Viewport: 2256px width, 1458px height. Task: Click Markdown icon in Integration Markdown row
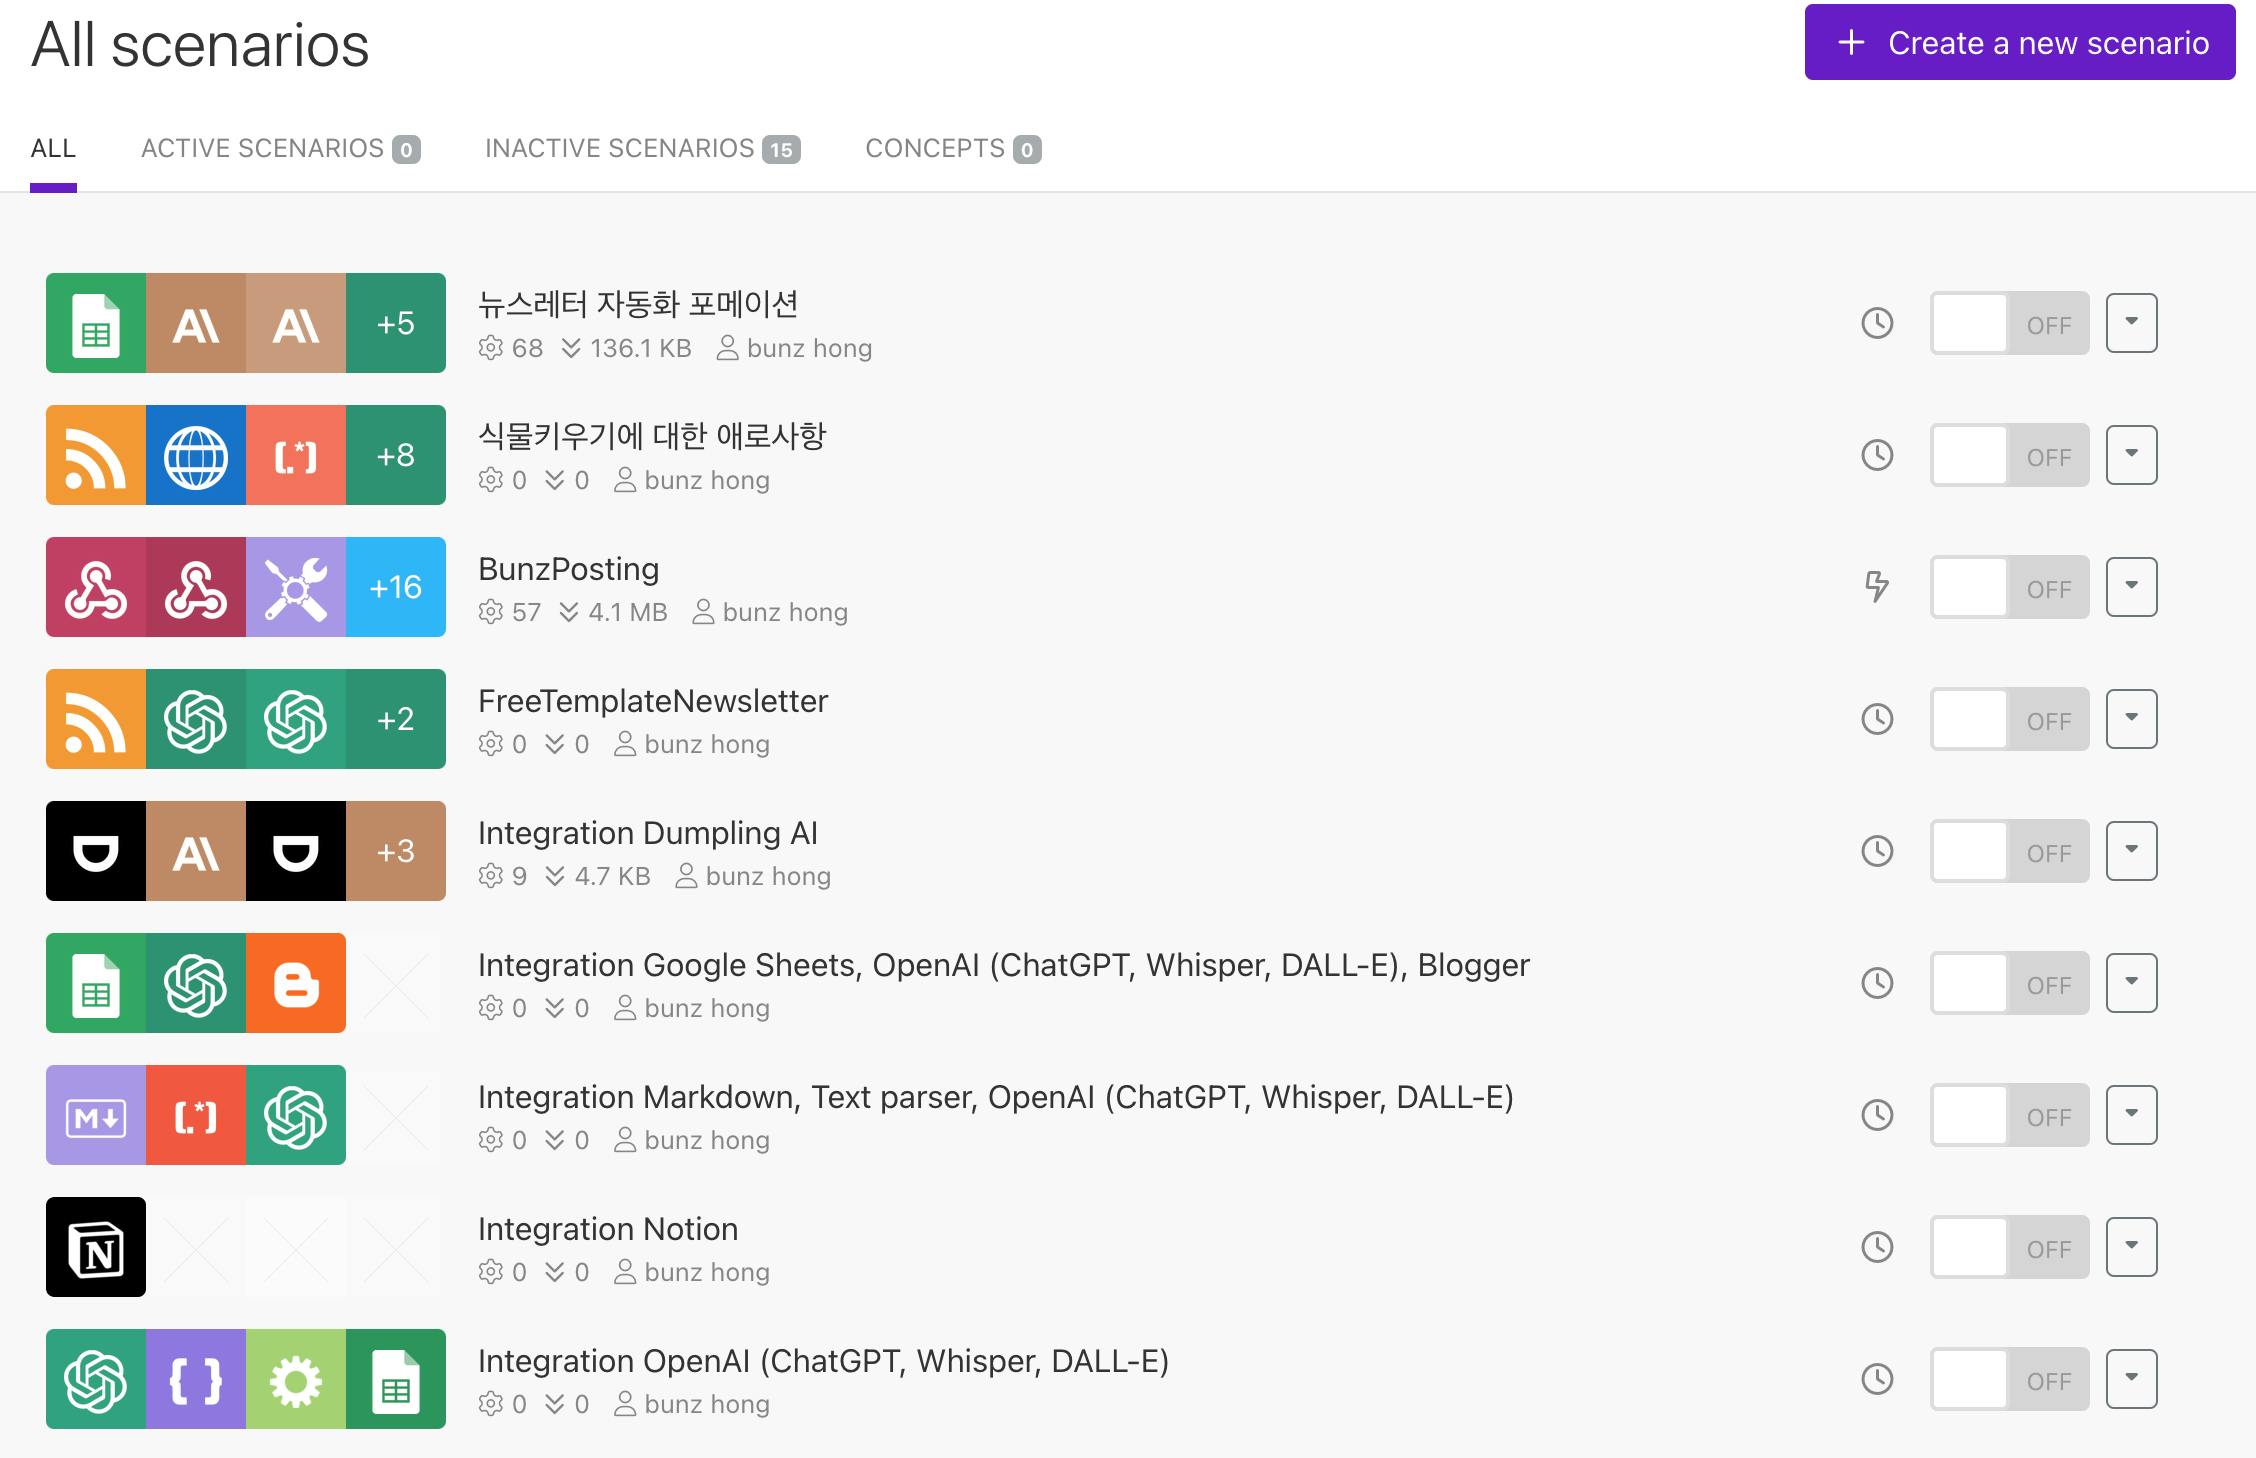[x=96, y=1115]
